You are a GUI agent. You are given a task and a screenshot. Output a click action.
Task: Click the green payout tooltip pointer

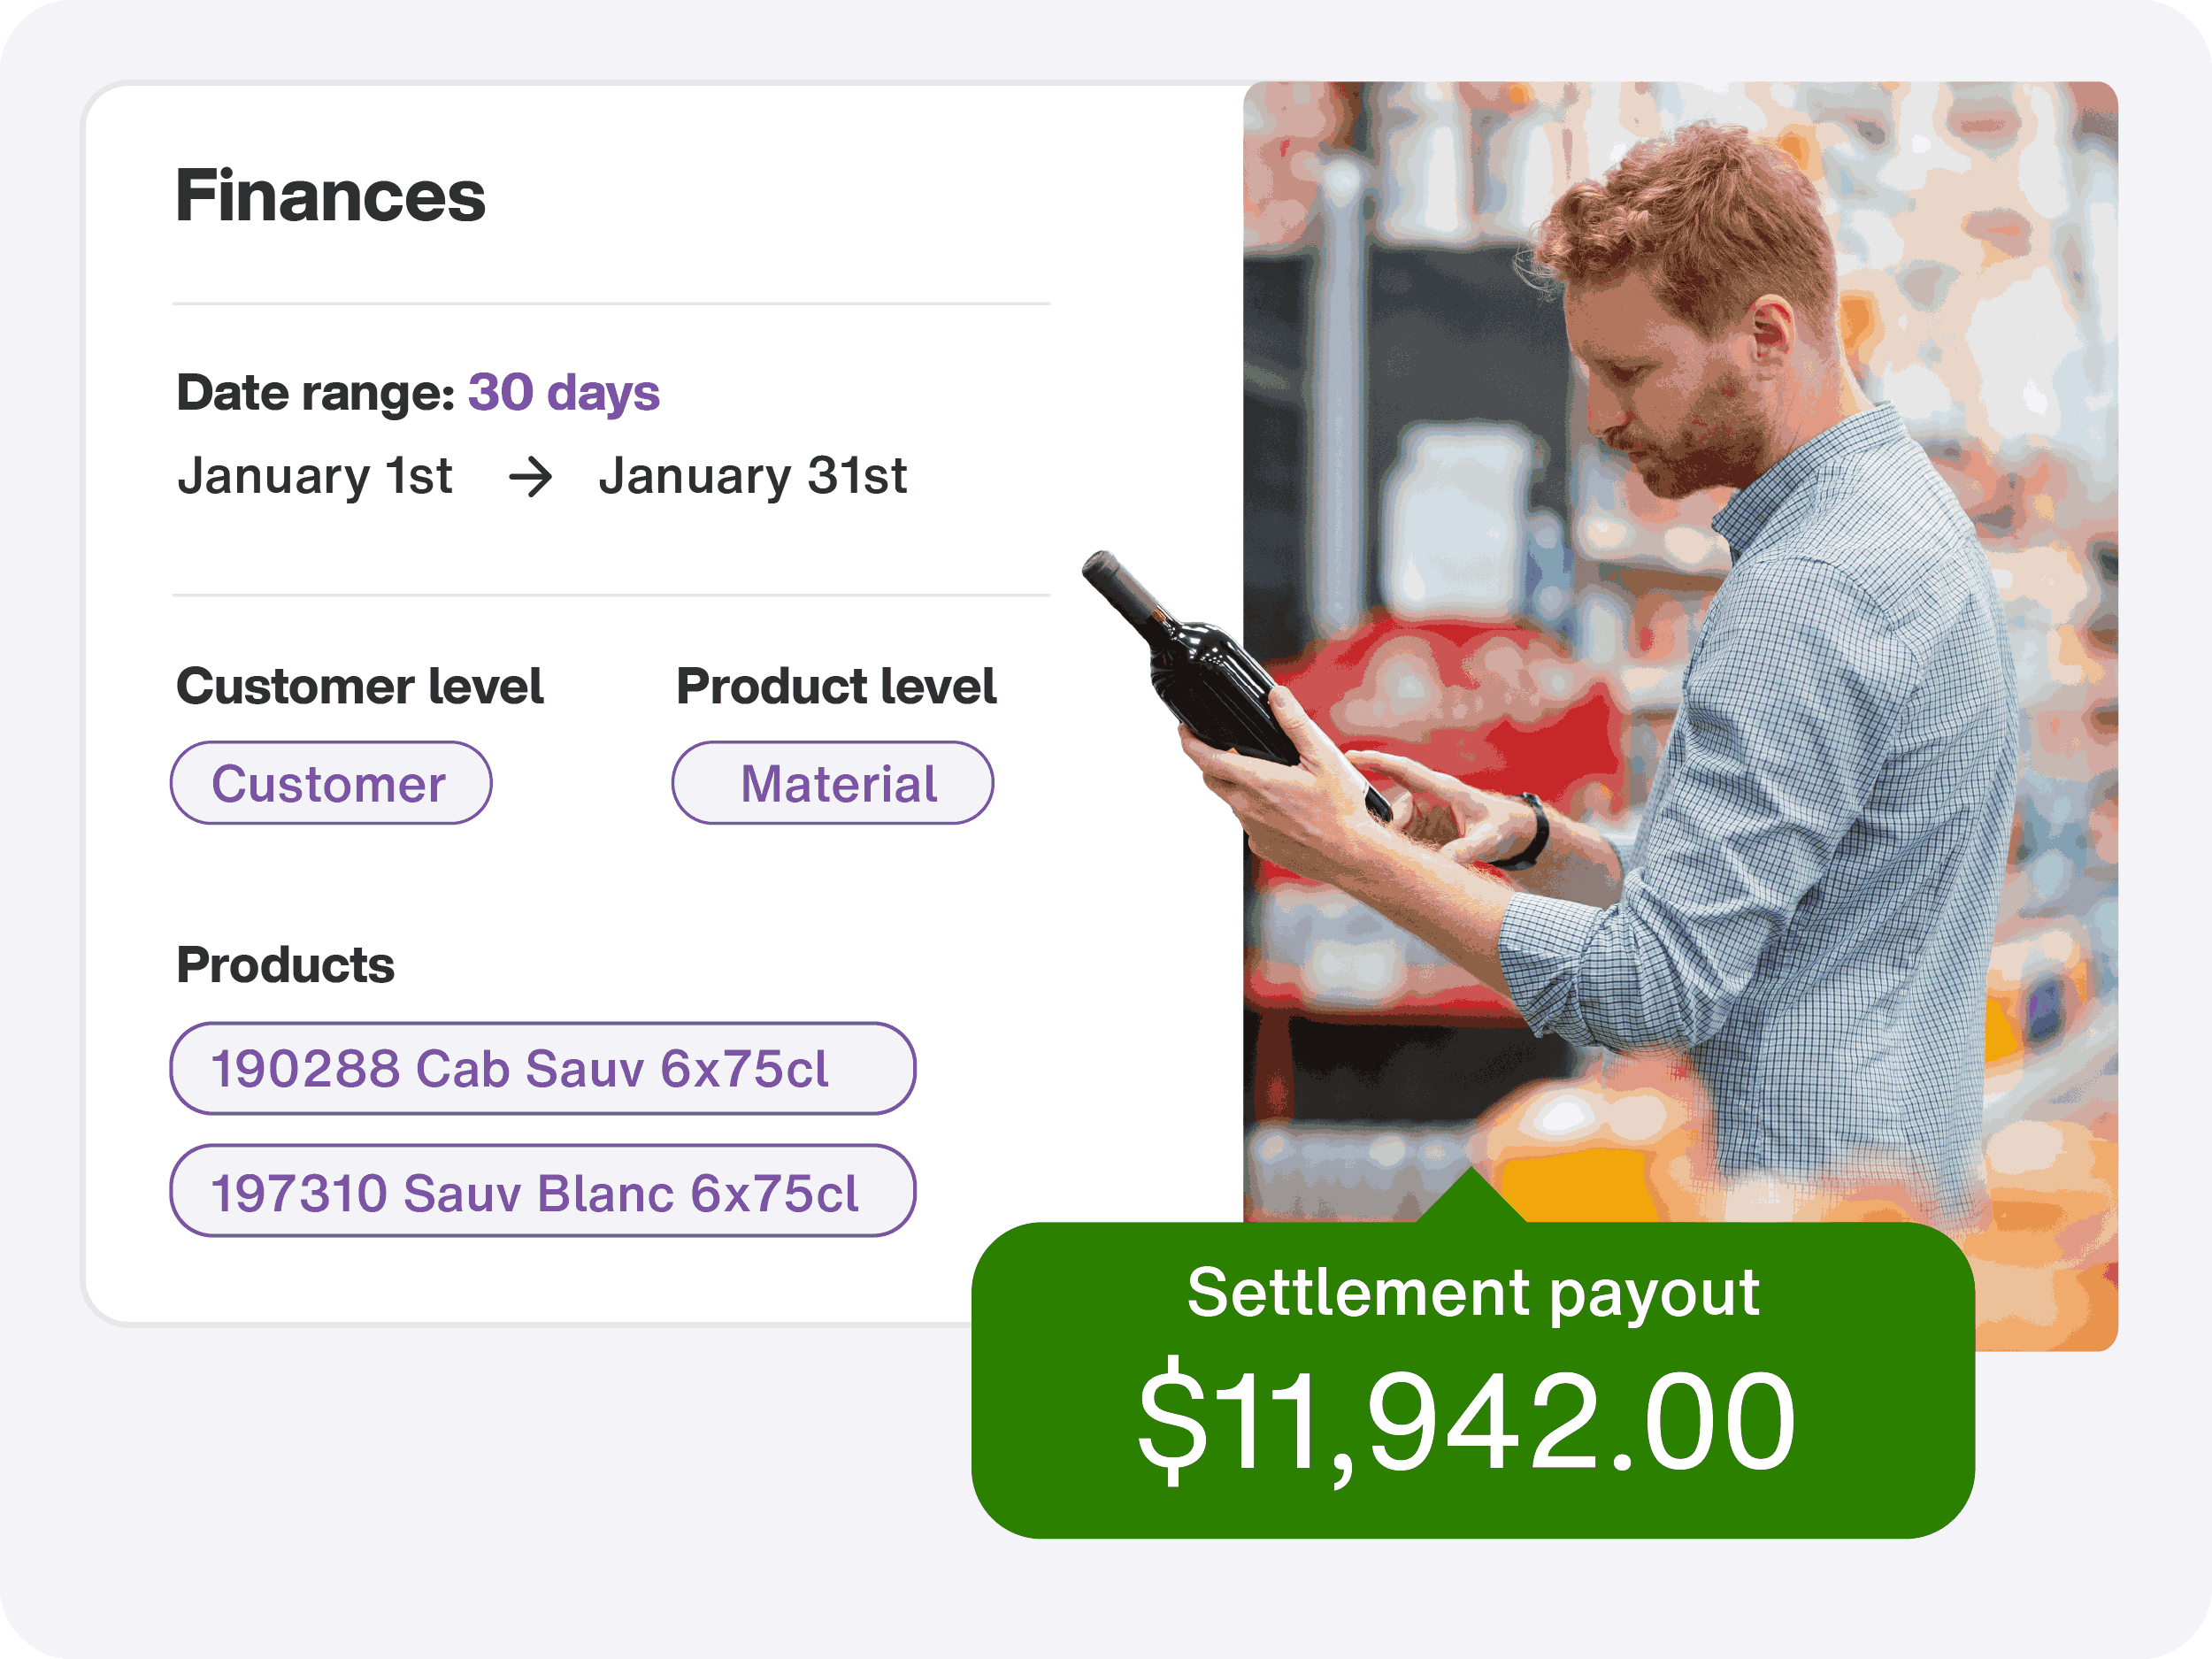tap(1471, 1195)
